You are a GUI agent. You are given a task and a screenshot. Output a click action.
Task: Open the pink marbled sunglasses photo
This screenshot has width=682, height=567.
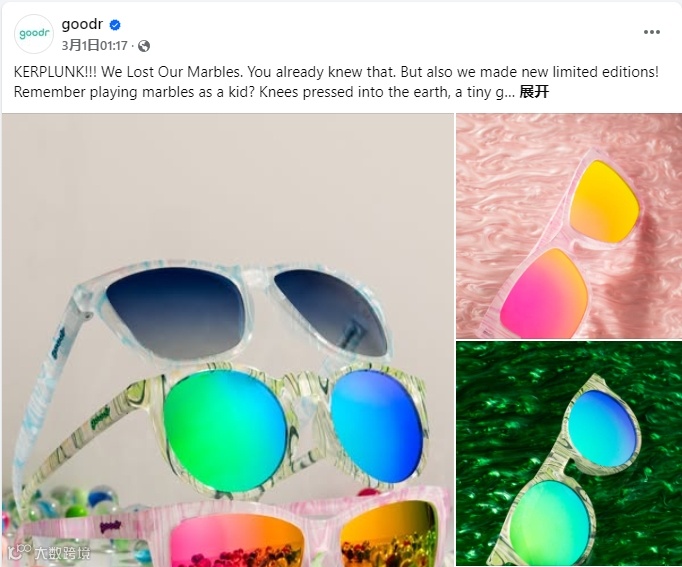pyautogui.click(x=569, y=226)
